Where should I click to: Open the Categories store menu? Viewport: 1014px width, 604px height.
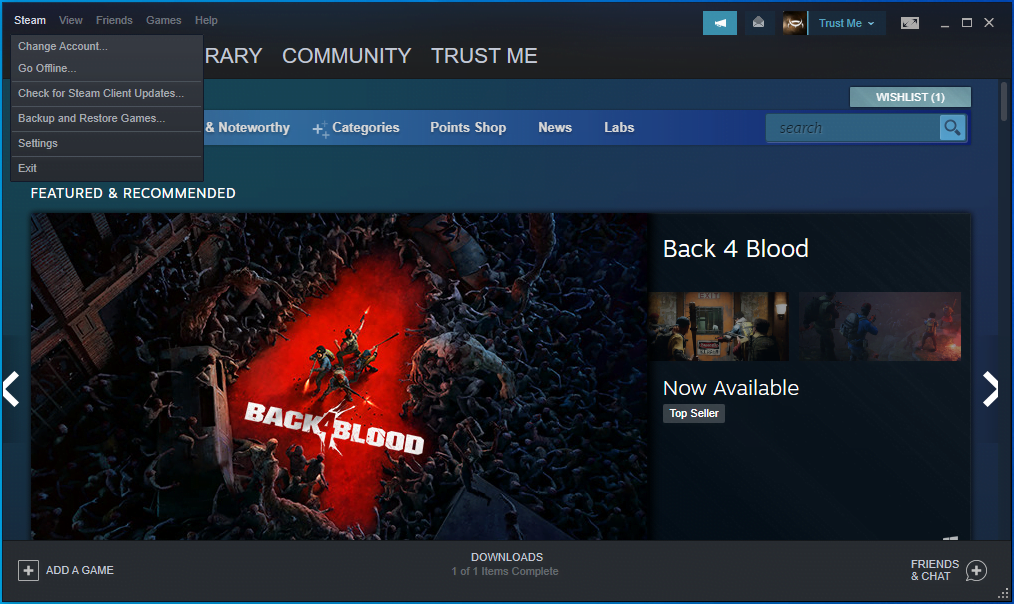pyautogui.click(x=365, y=127)
